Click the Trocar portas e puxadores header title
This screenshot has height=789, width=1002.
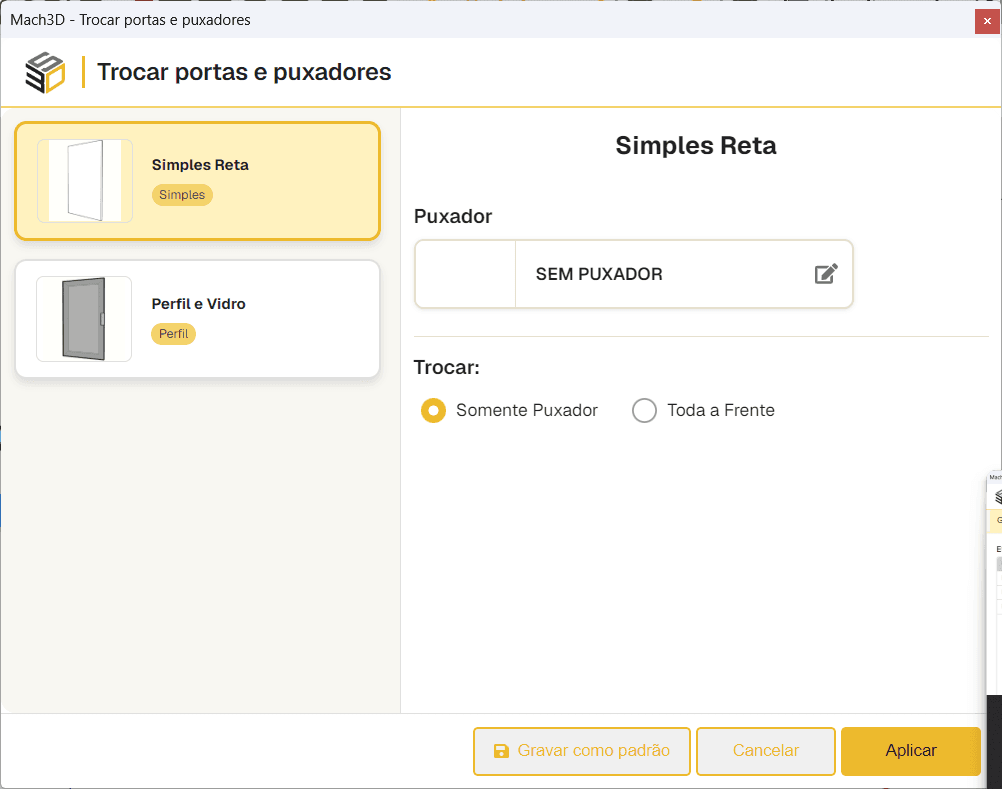[x=244, y=72]
